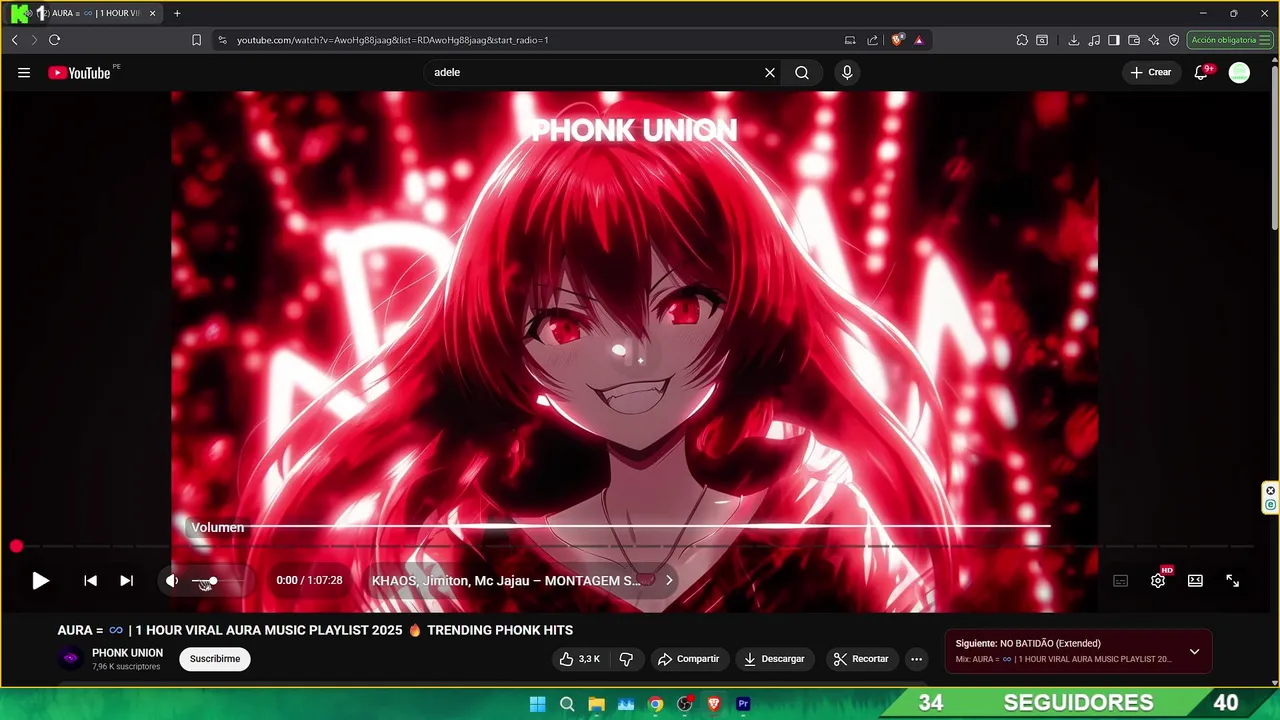Viewport: 1280px width, 720px height.
Task: Open Adobe Premiere Pro from the taskbar
Action: click(743, 704)
